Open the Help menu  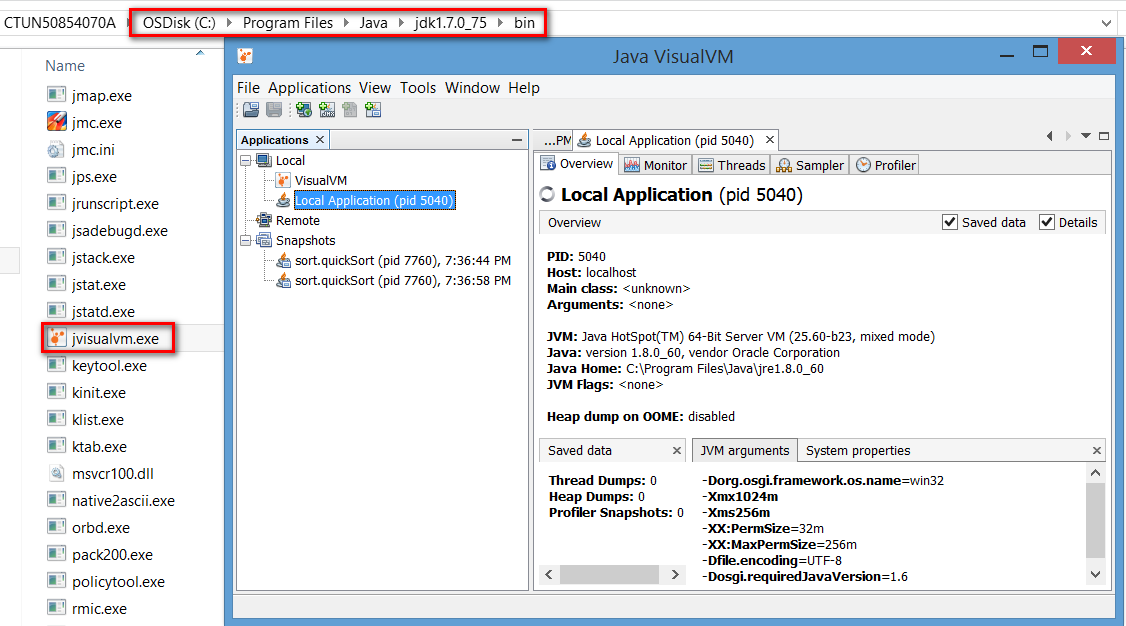(x=524, y=88)
